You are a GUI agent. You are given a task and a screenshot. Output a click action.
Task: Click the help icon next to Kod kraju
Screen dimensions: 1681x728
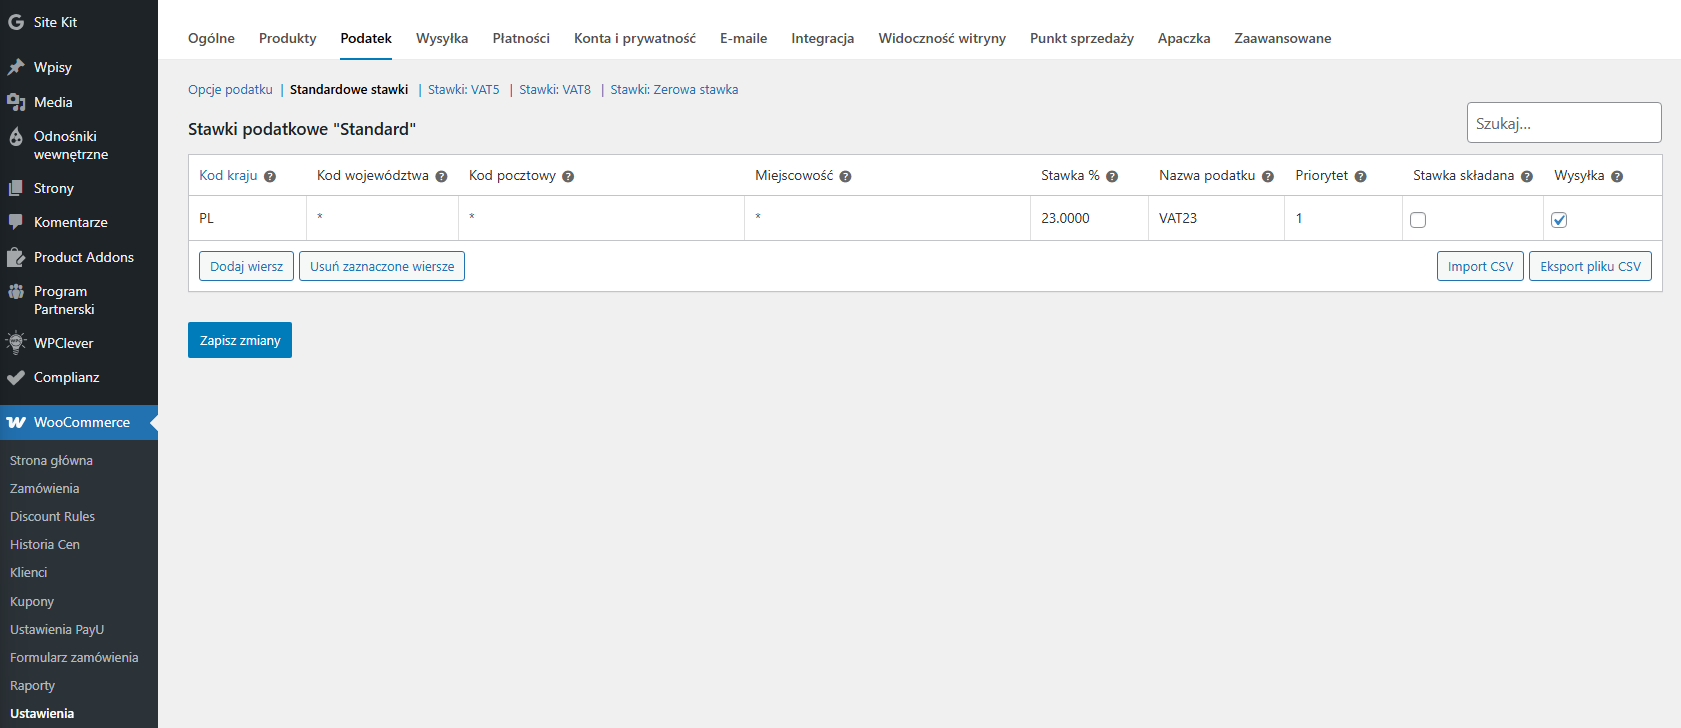coord(270,177)
